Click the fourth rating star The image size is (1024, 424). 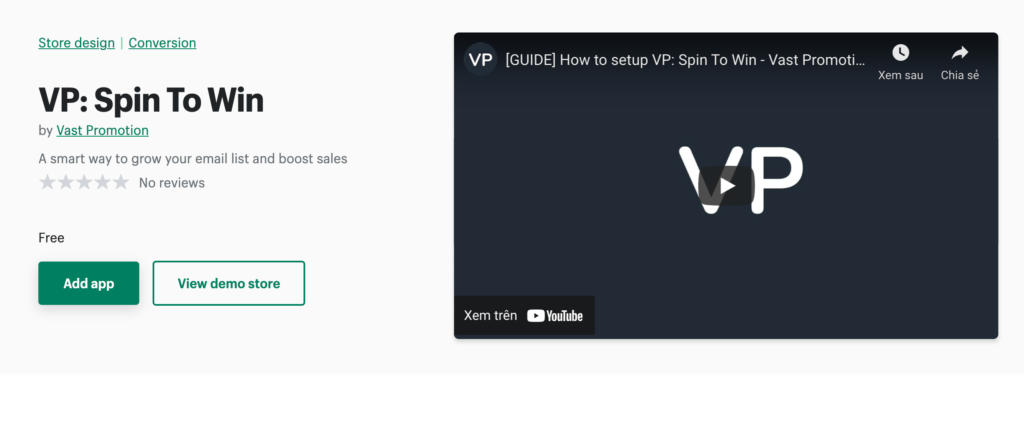(x=103, y=182)
